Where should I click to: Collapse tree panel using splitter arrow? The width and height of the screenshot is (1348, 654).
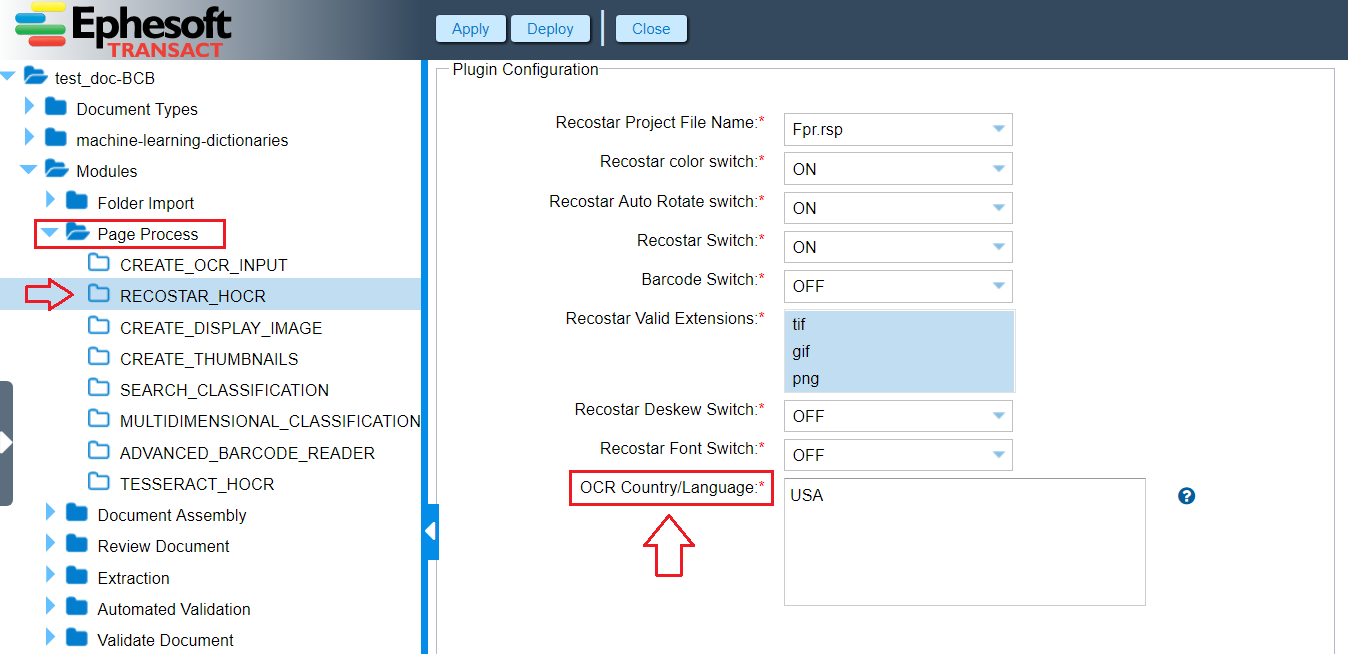pyautogui.click(x=431, y=531)
